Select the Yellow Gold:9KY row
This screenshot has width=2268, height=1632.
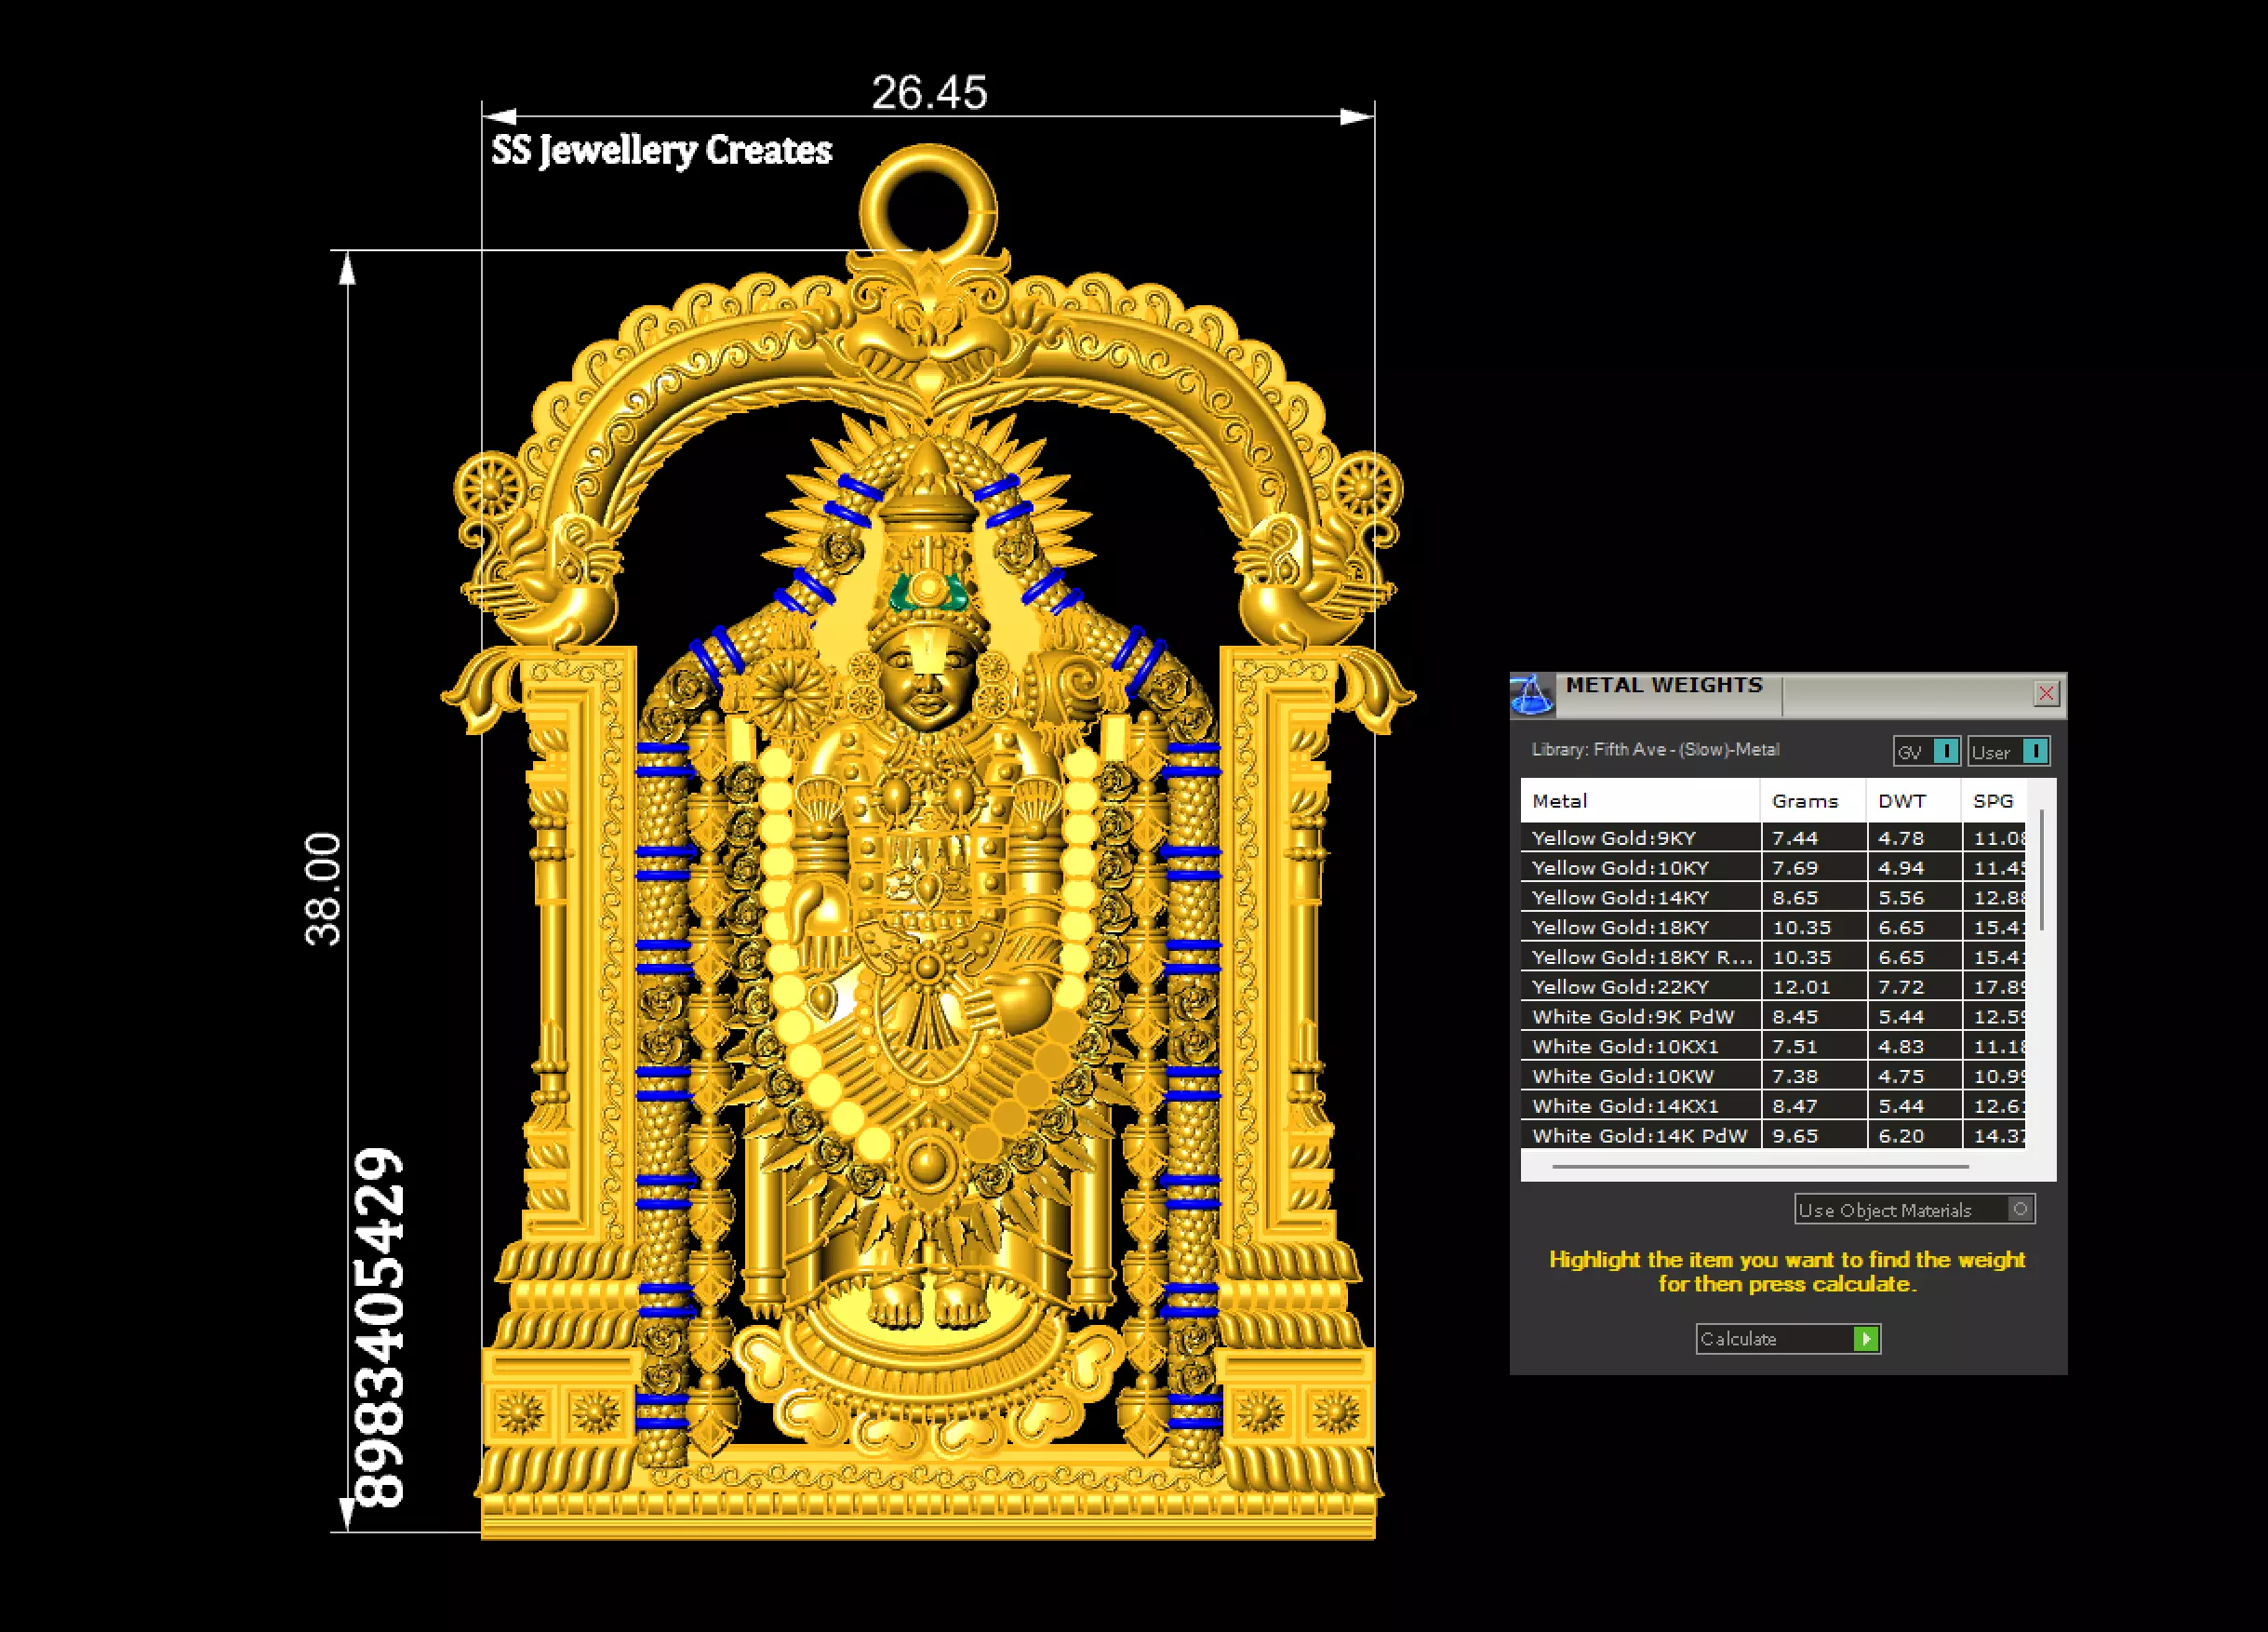[1773, 838]
